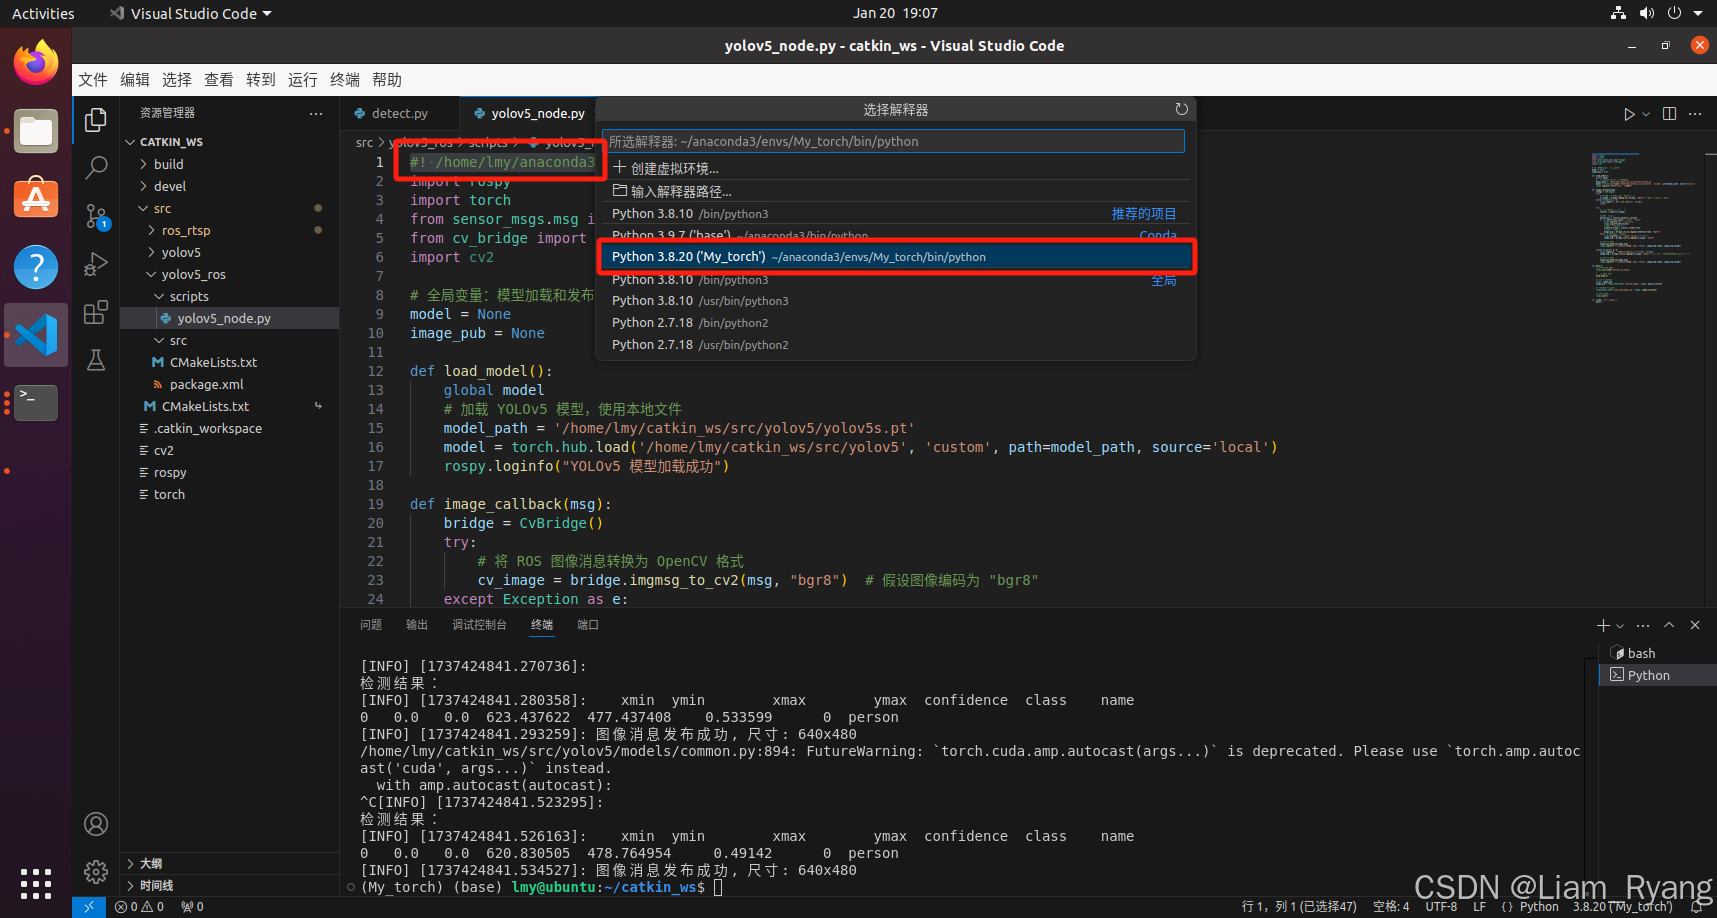Open the Accounts icon in the activity bar
The width and height of the screenshot is (1717, 918).
click(x=95, y=823)
